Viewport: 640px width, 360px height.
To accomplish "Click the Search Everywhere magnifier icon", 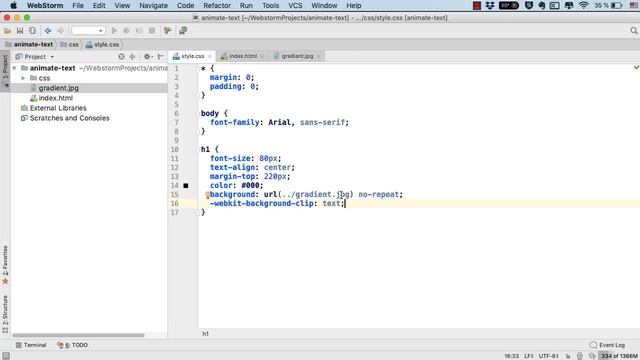I will [x=633, y=31].
